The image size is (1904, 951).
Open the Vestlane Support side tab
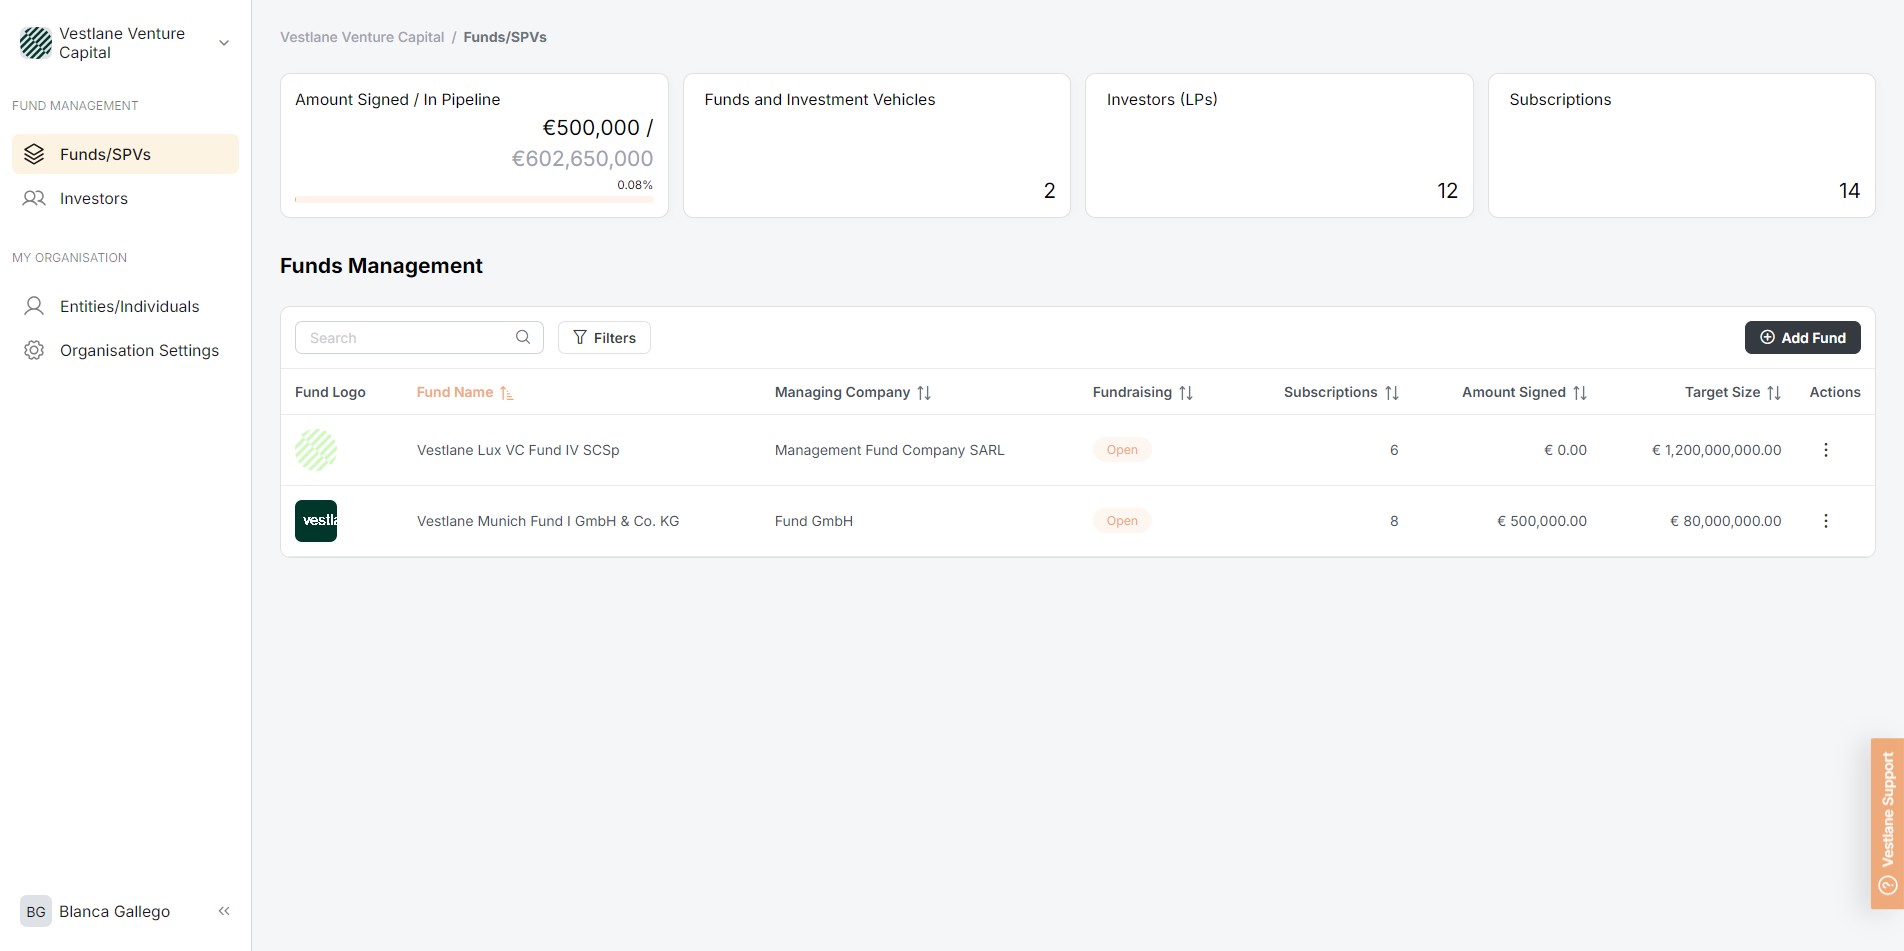(x=1887, y=823)
